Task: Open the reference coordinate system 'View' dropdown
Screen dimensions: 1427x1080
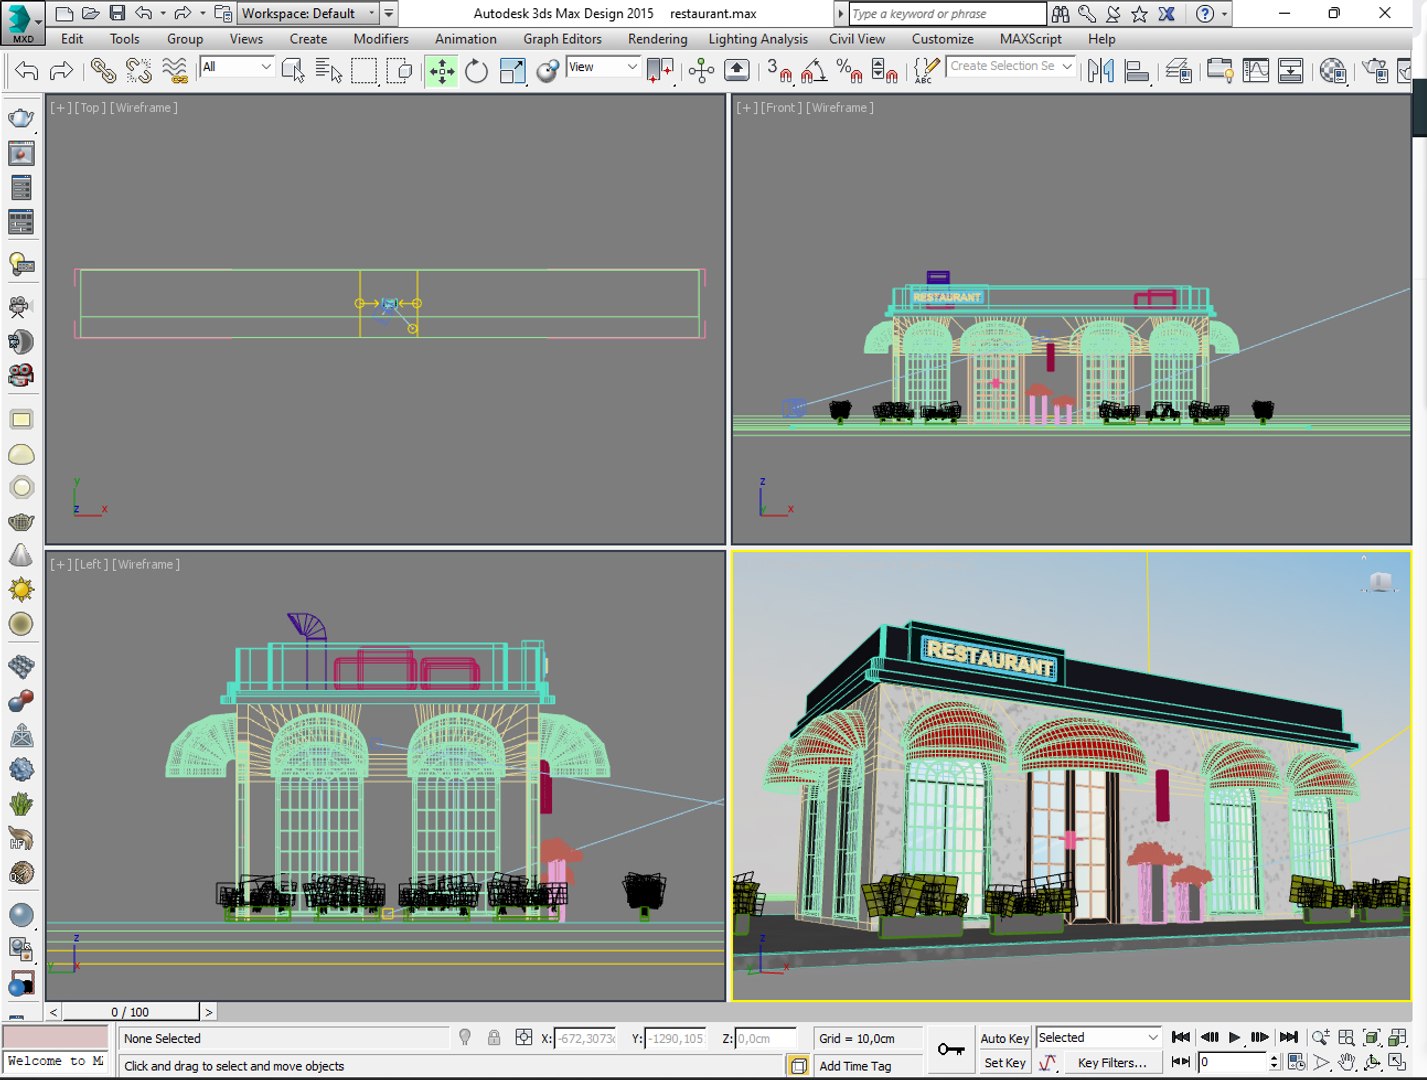Action: (x=603, y=67)
